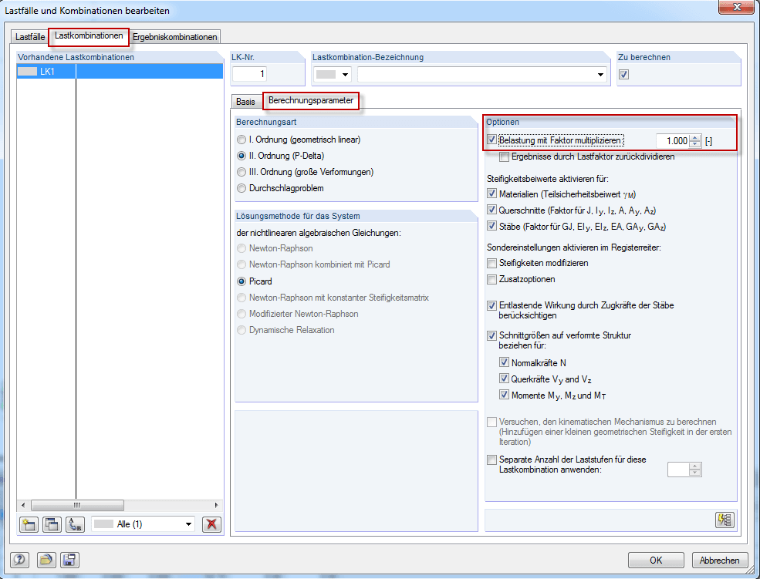Toggle Normalkräfte N checkbox
The image size is (760, 579).
(505, 362)
